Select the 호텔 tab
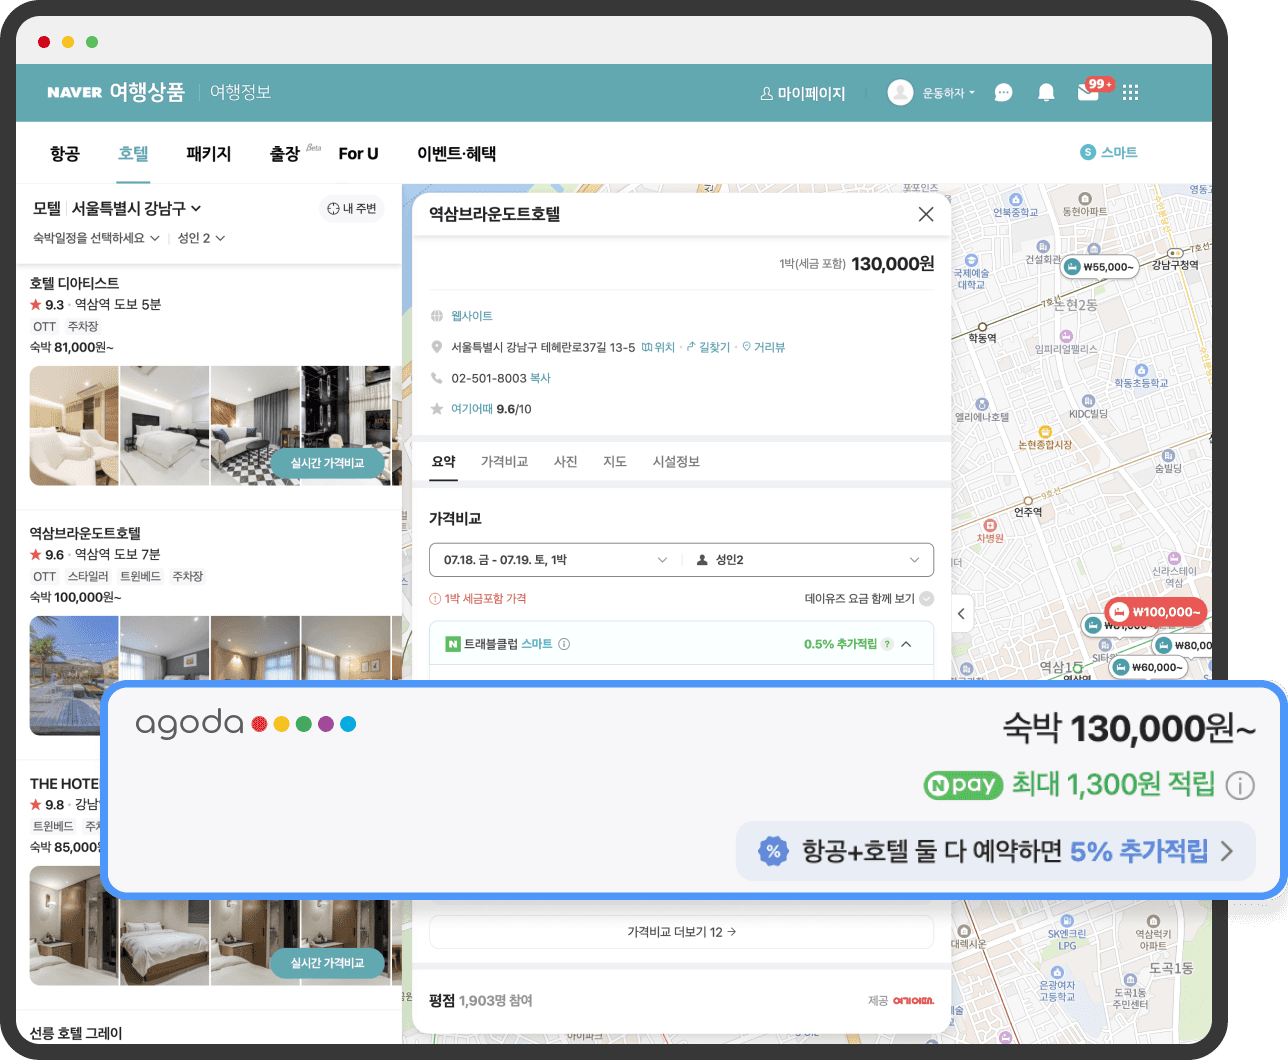 coord(133,153)
